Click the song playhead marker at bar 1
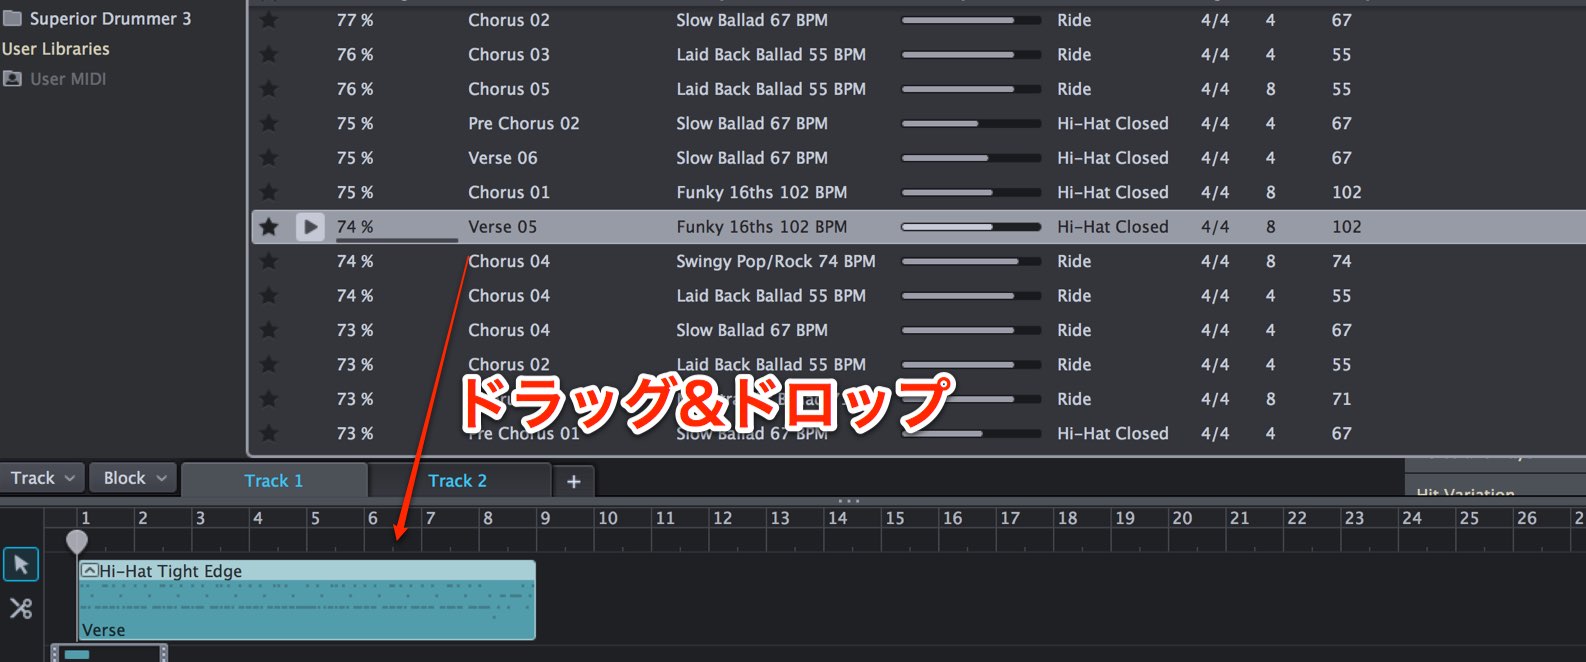The width and height of the screenshot is (1586, 662). 77,541
